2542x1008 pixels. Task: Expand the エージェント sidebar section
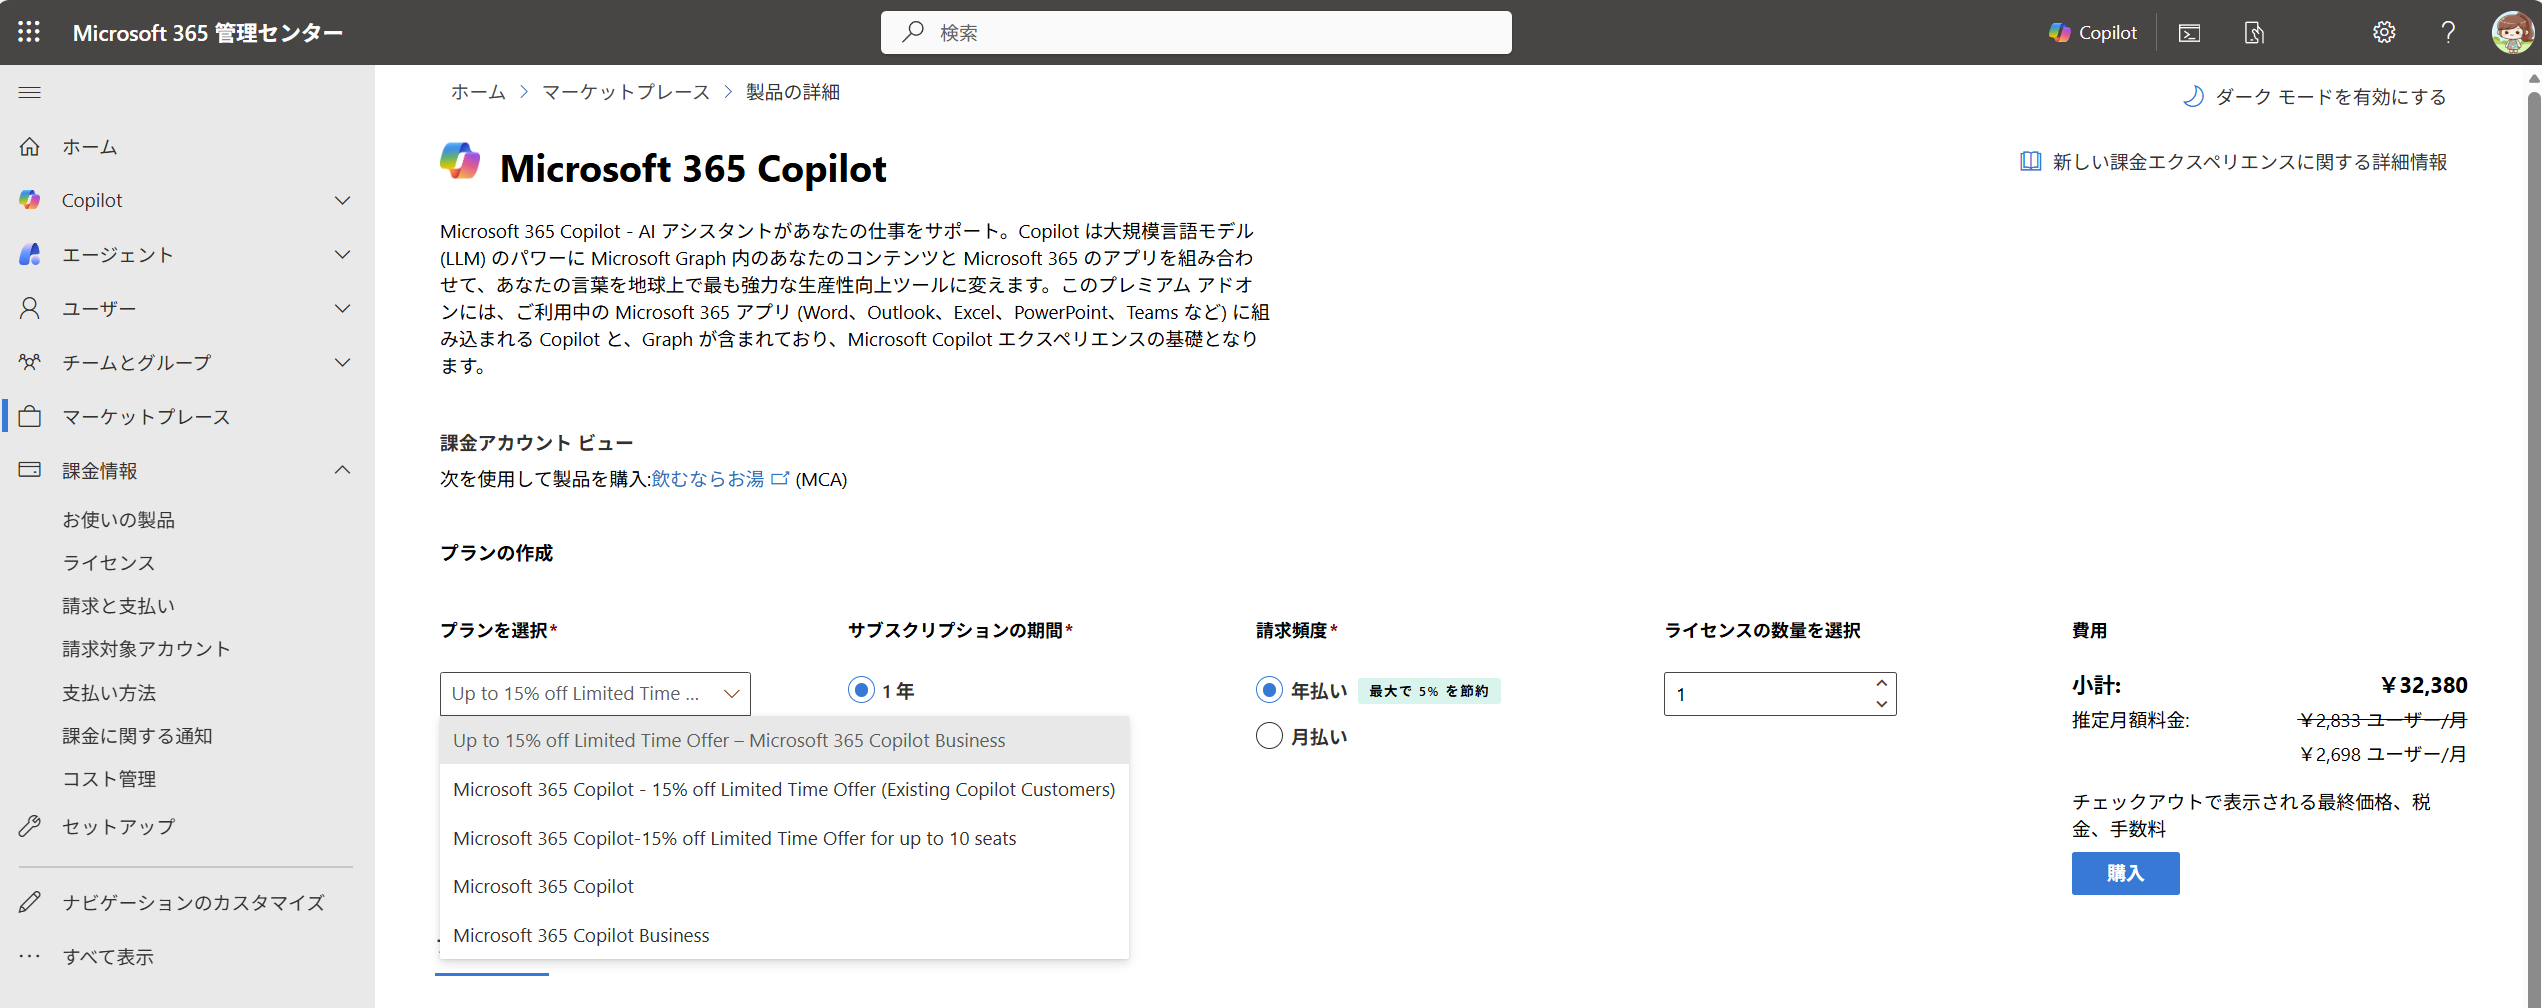342,254
